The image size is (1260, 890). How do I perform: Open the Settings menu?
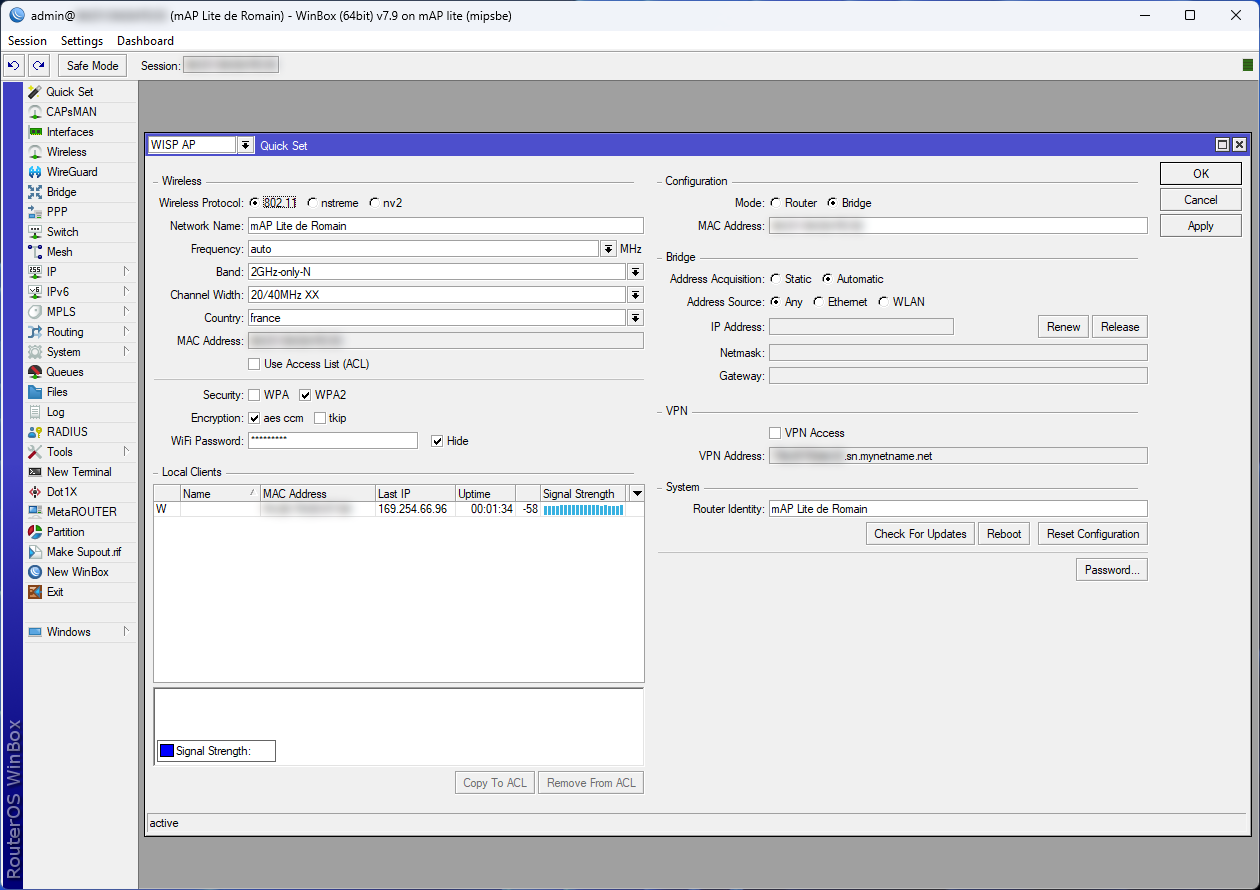tap(81, 41)
